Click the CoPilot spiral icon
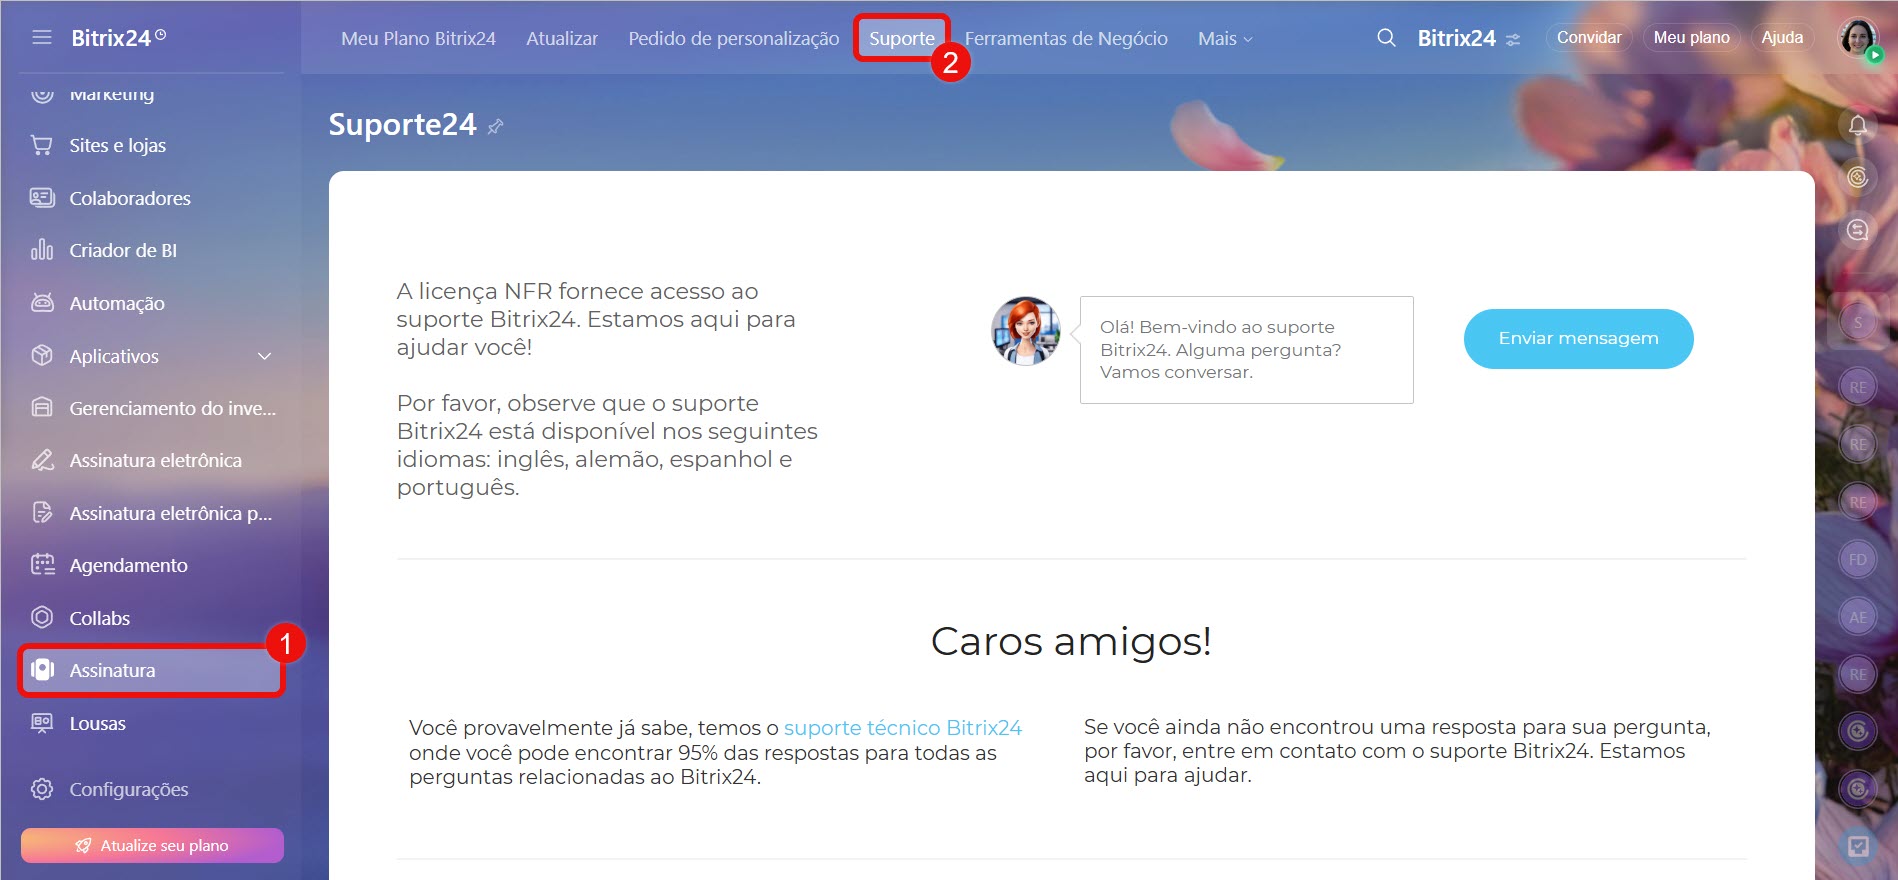Image resolution: width=1898 pixels, height=880 pixels. click(x=1858, y=177)
